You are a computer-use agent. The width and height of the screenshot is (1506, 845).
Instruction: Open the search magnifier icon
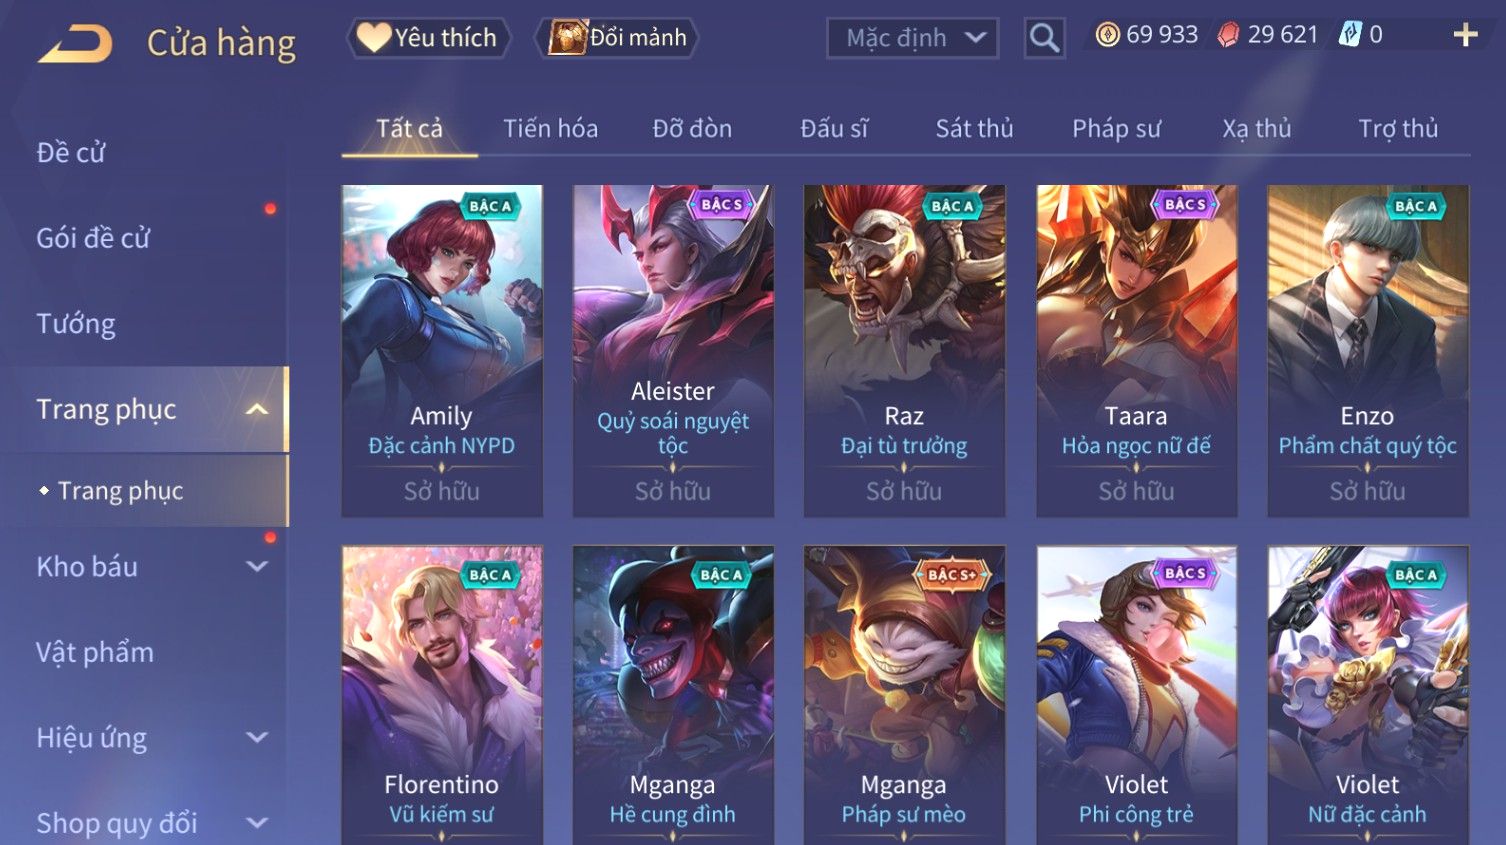[1044, 38]
